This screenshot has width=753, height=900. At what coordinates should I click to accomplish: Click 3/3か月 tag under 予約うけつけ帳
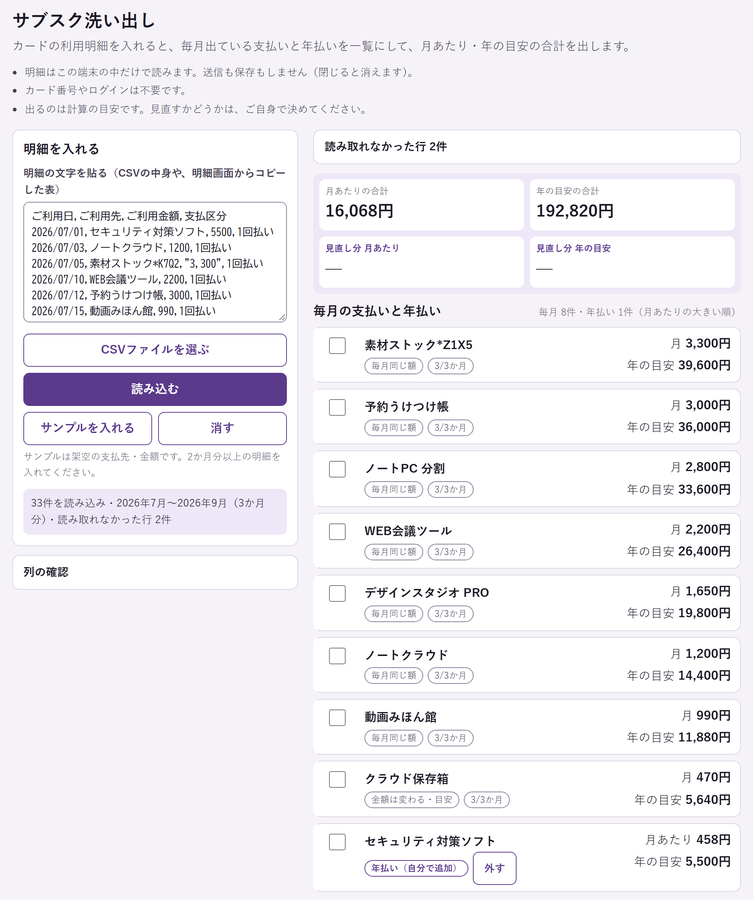(x=451, y=428)
